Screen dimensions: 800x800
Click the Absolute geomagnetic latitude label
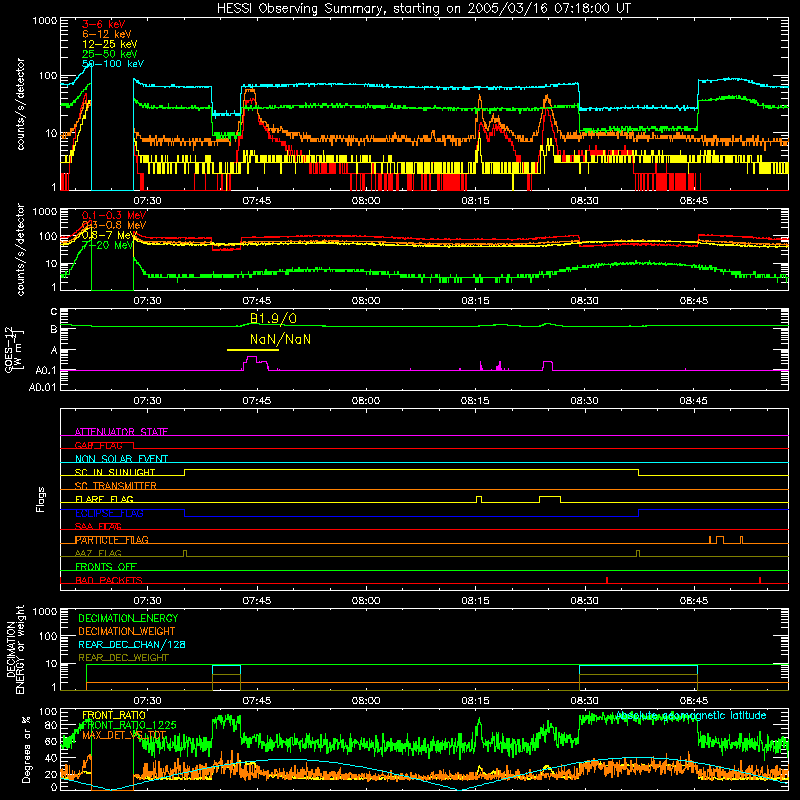(691, 716)
